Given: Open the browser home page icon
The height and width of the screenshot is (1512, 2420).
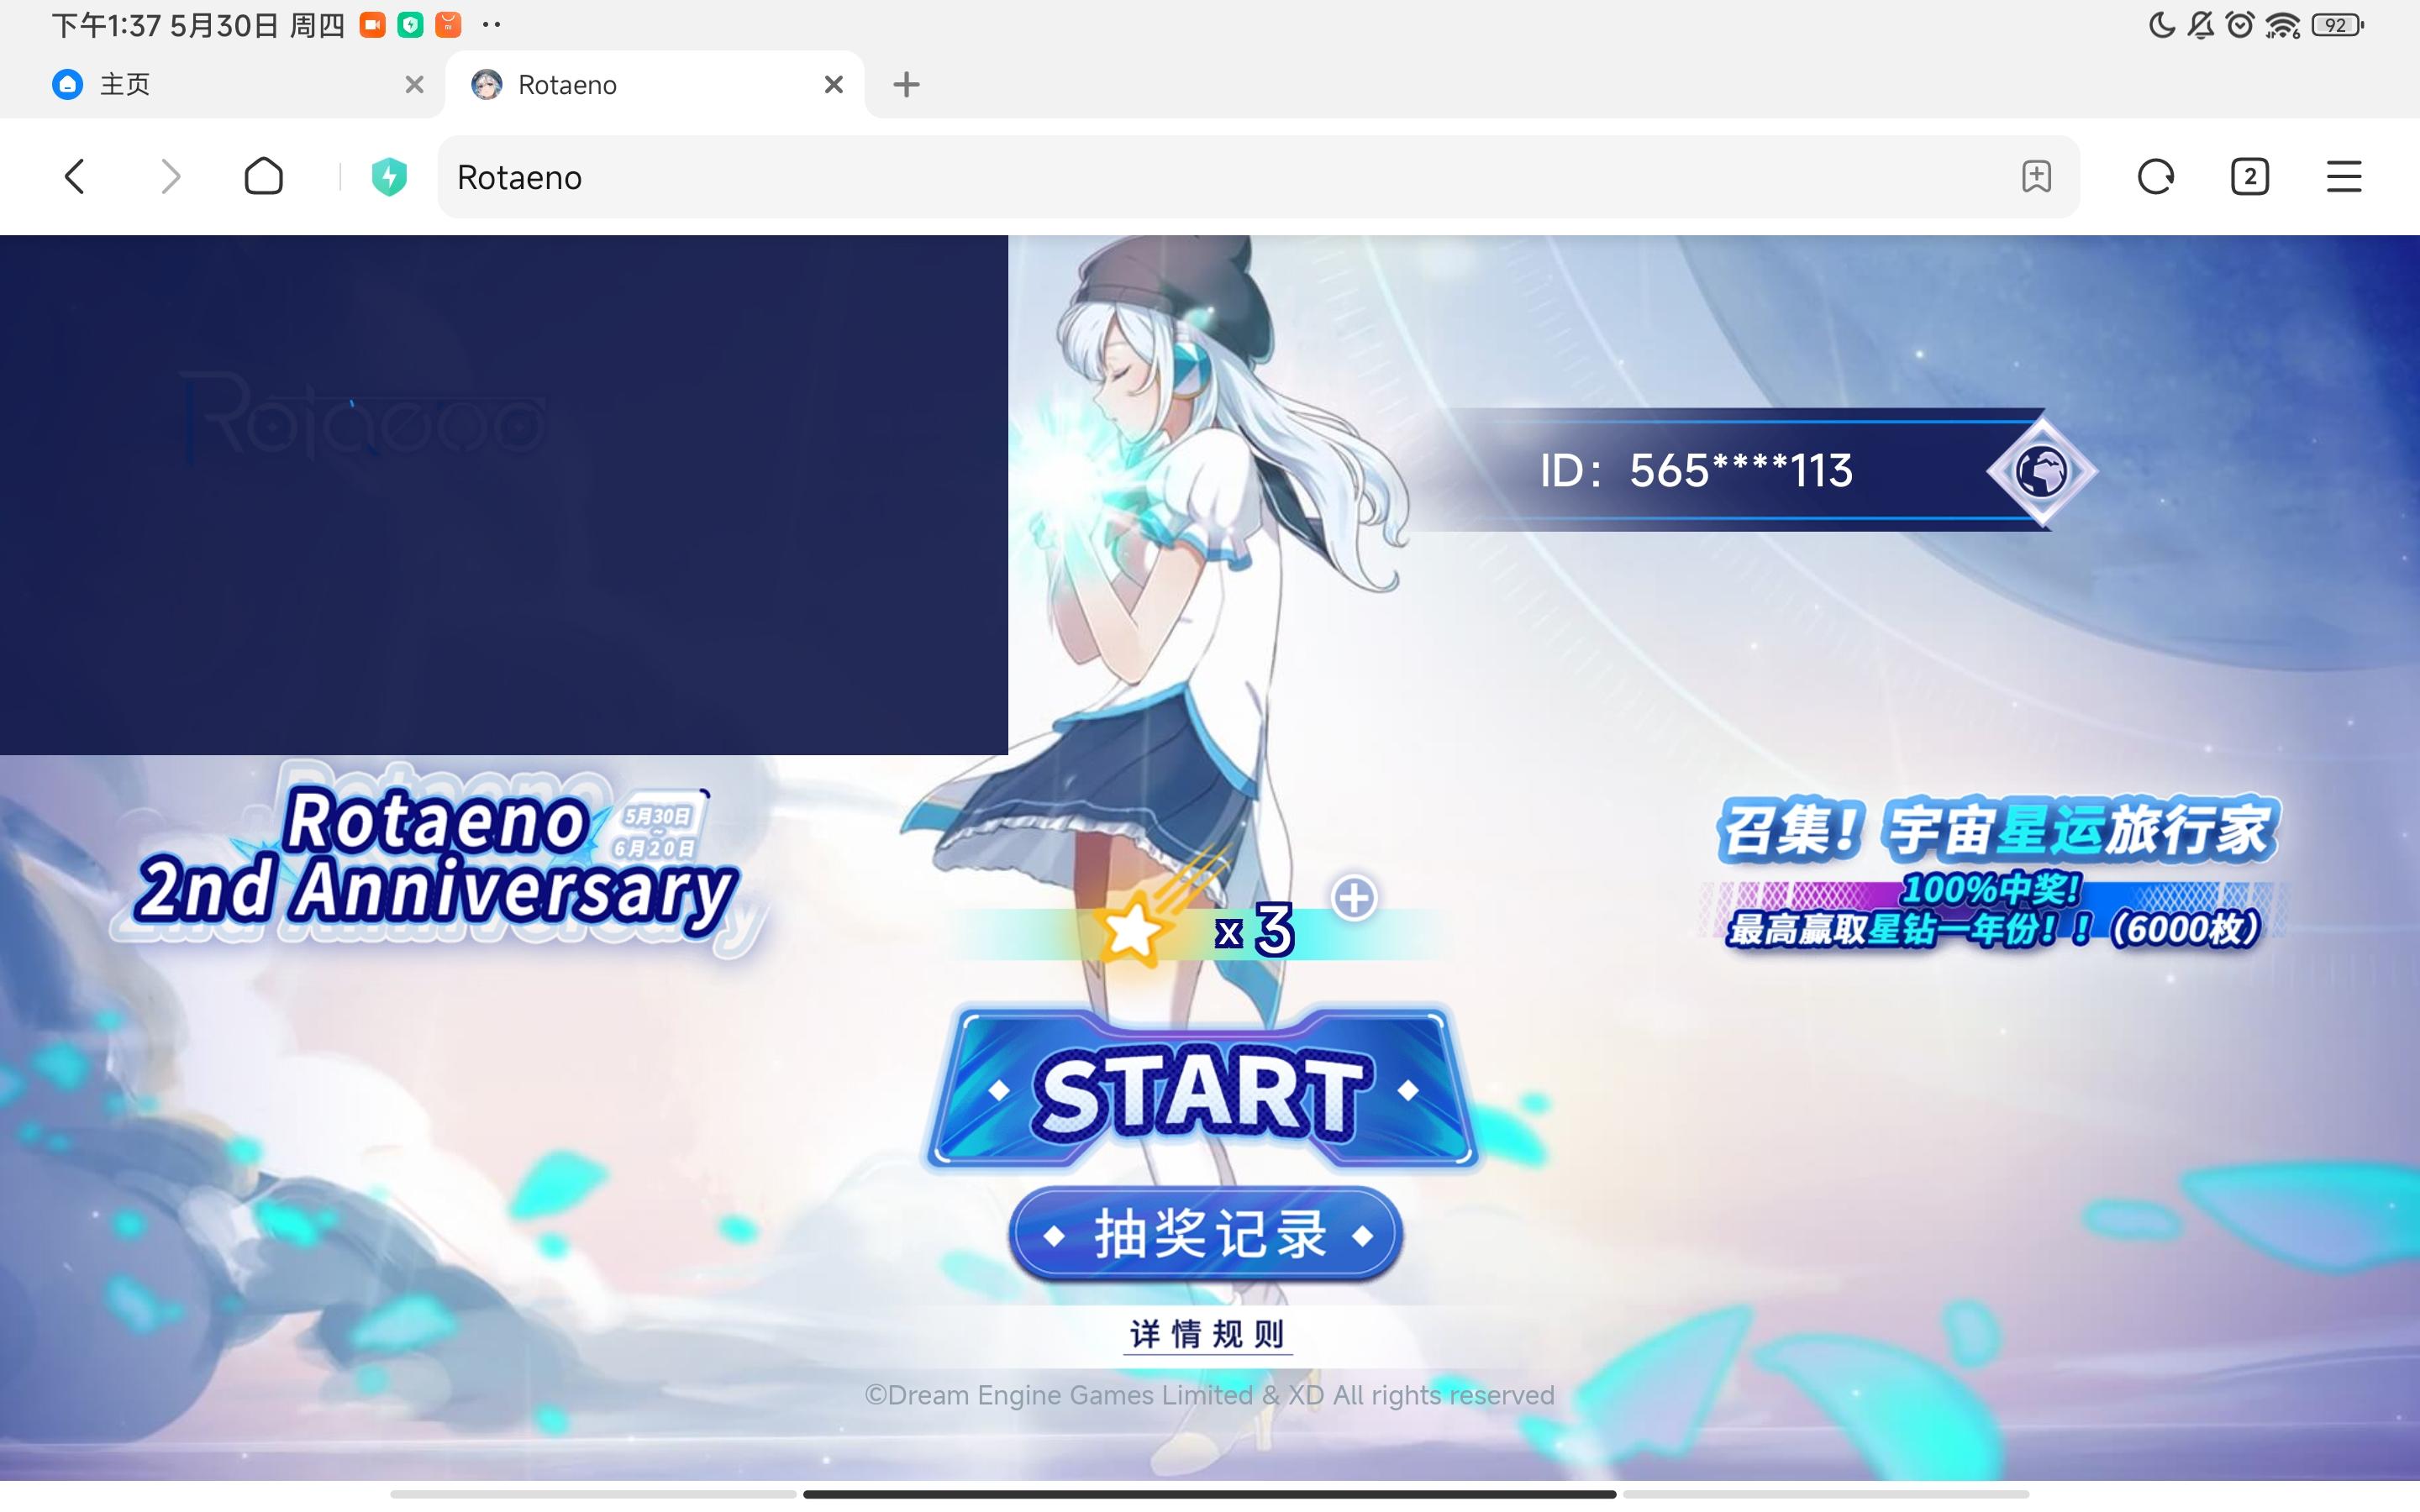Looking at the screenshot, I should coord(264,177).
